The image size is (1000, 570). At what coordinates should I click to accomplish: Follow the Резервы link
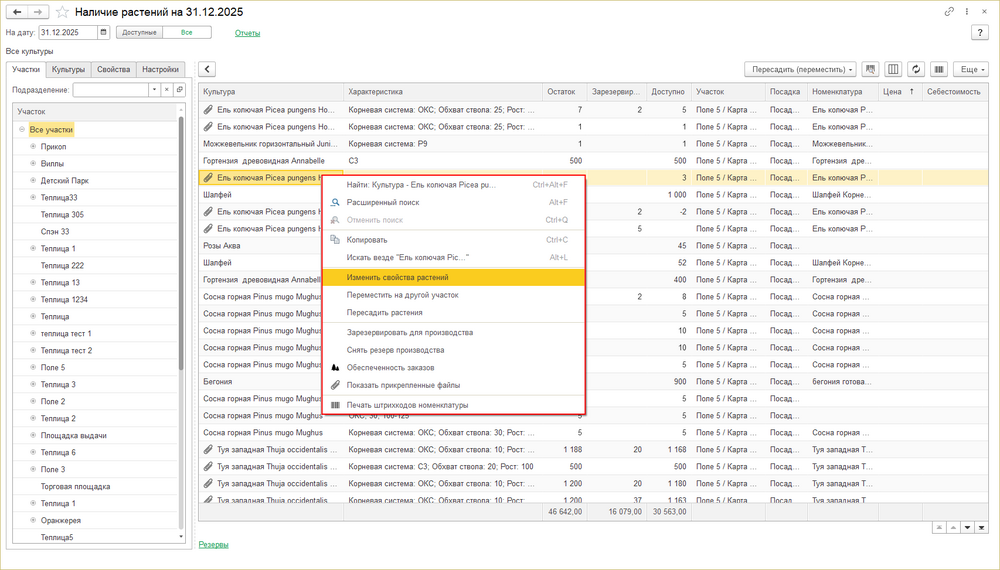pyautogui.click(x=213, y=545)
